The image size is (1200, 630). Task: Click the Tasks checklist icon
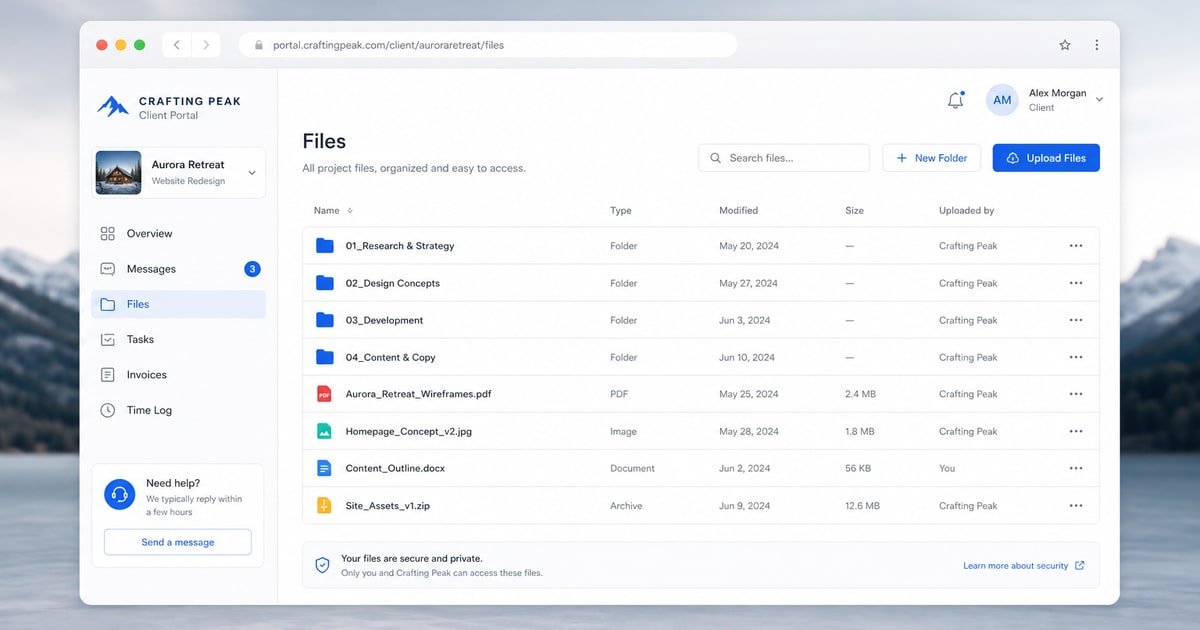point(108,339)
